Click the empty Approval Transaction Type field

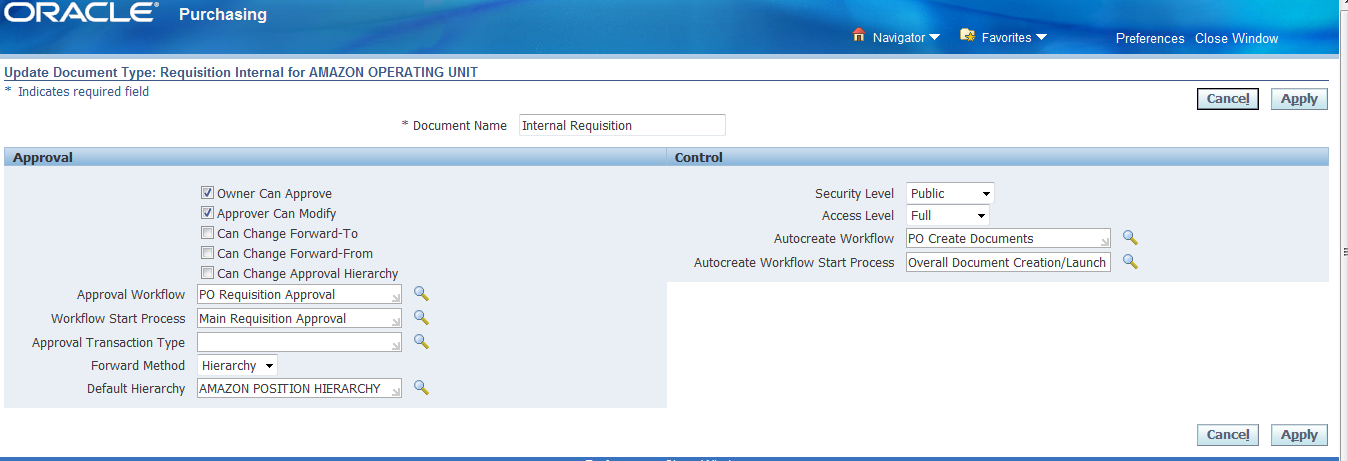tap(300, 342)
